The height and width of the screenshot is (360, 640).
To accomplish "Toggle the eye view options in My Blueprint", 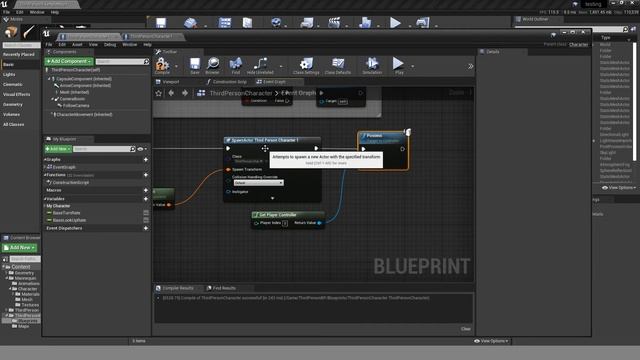I will pyautogui.click(x=142, y=149).
